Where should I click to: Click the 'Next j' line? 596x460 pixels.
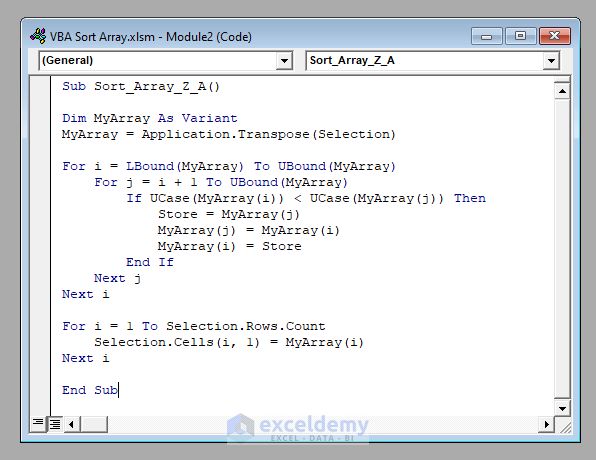(117, 278)
